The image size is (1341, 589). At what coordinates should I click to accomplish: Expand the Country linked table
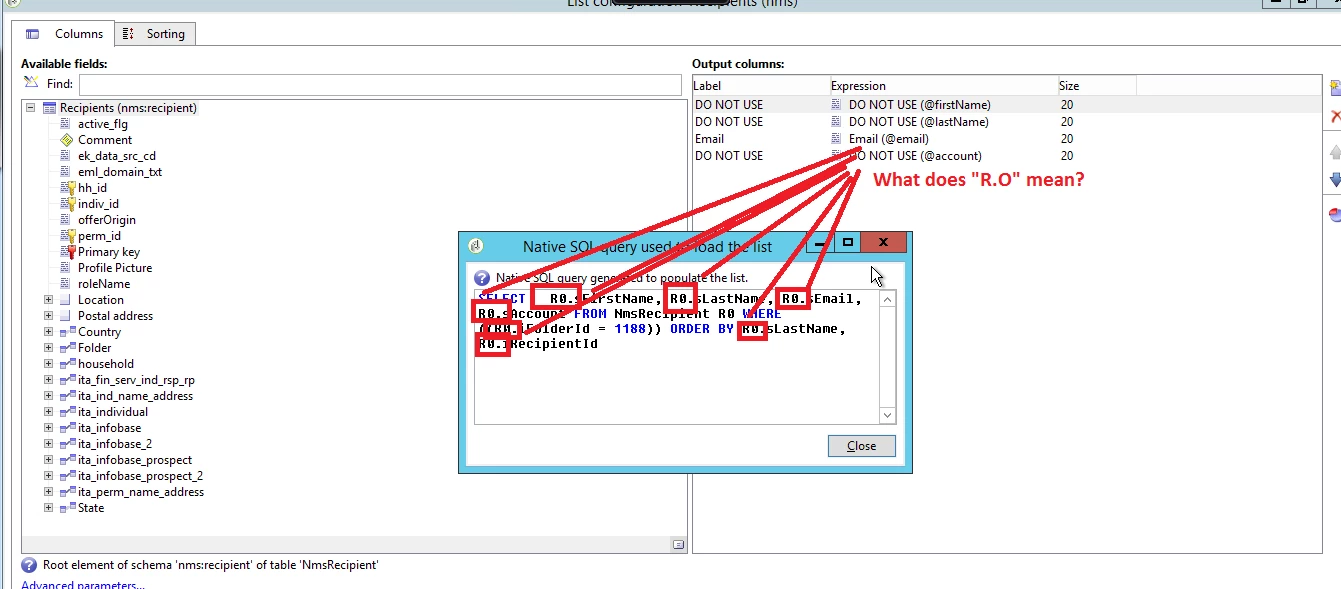(48, 332)
